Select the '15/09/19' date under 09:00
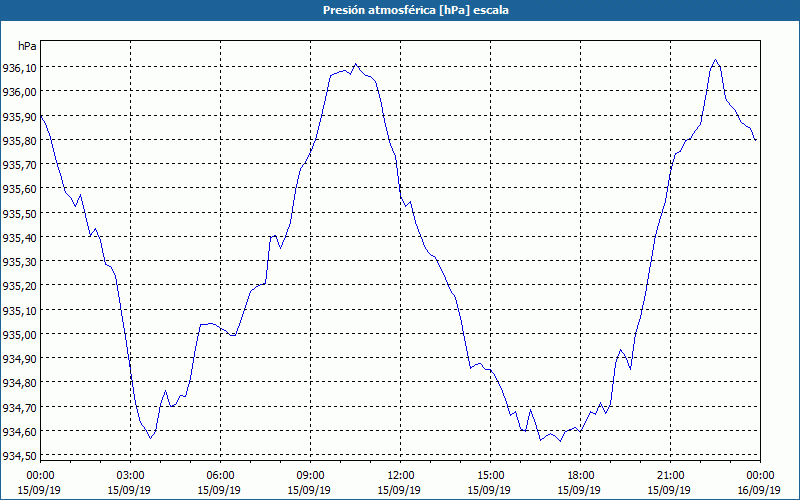The image size is (800, 500). [x=309, y=490]
